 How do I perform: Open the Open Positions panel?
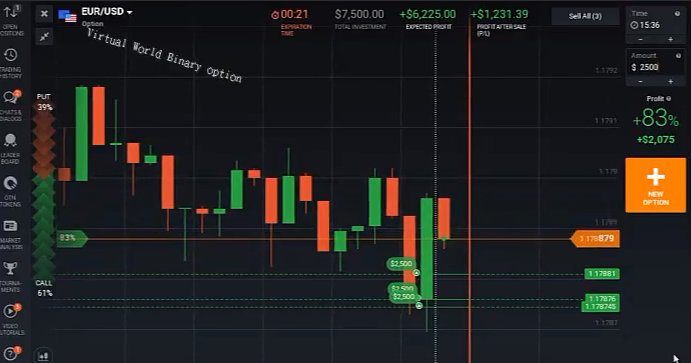coord(11,19)
